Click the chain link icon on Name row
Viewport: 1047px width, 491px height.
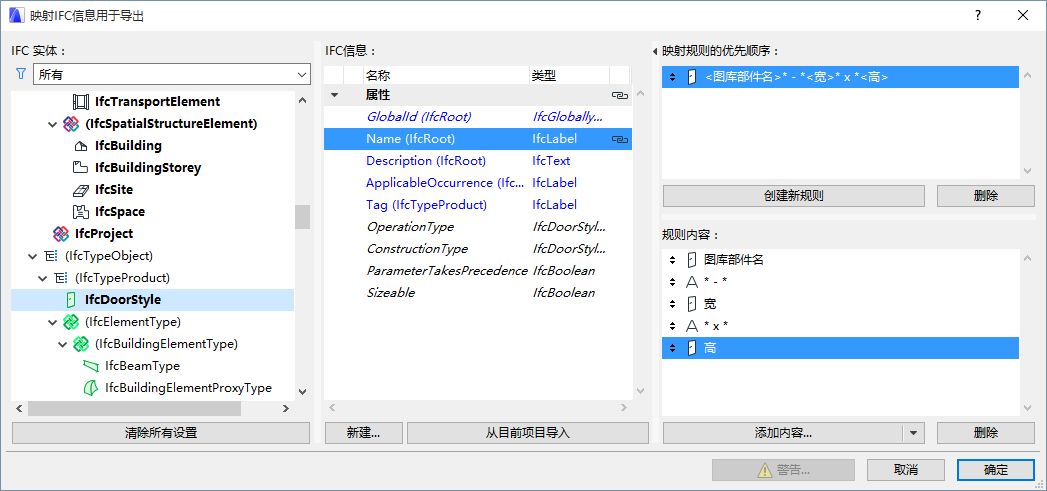point(620,140)
